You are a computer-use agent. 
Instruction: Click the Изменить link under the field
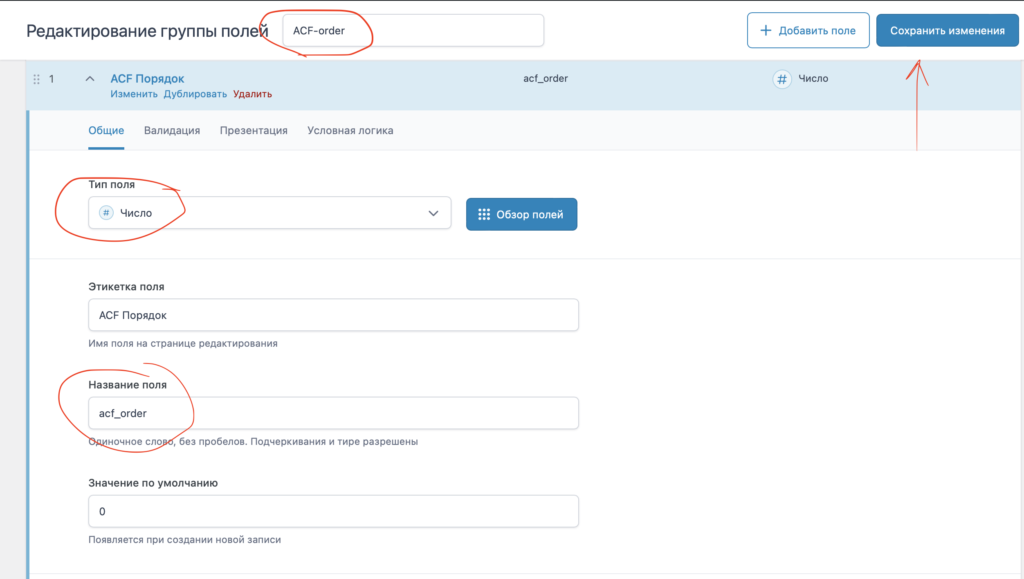tap(133, 94)
